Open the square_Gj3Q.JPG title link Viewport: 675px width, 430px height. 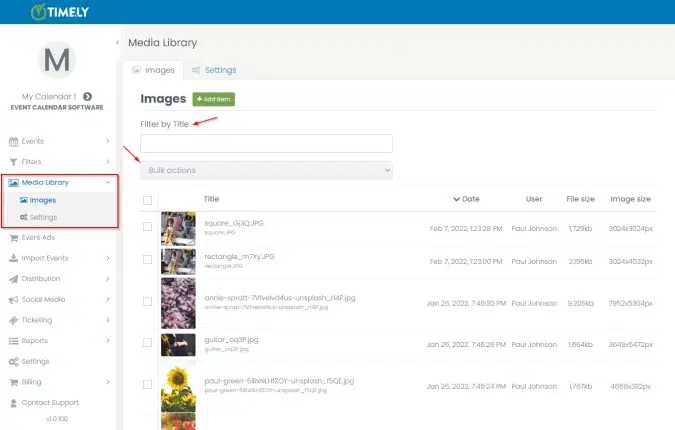point(234,223)
